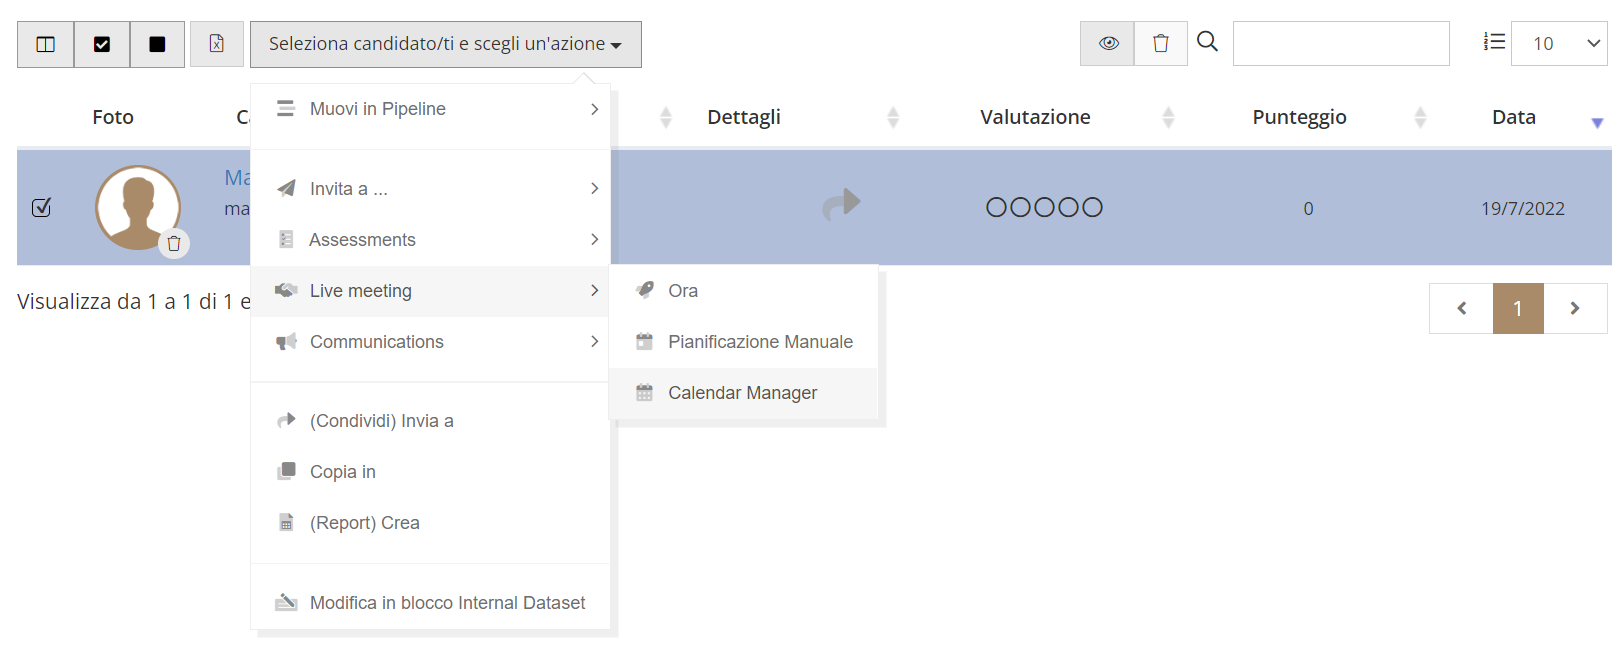This screenshot has height=662, width=1624.
Task: Click the deselect-all black square icon
Action: tap(157, 44)
